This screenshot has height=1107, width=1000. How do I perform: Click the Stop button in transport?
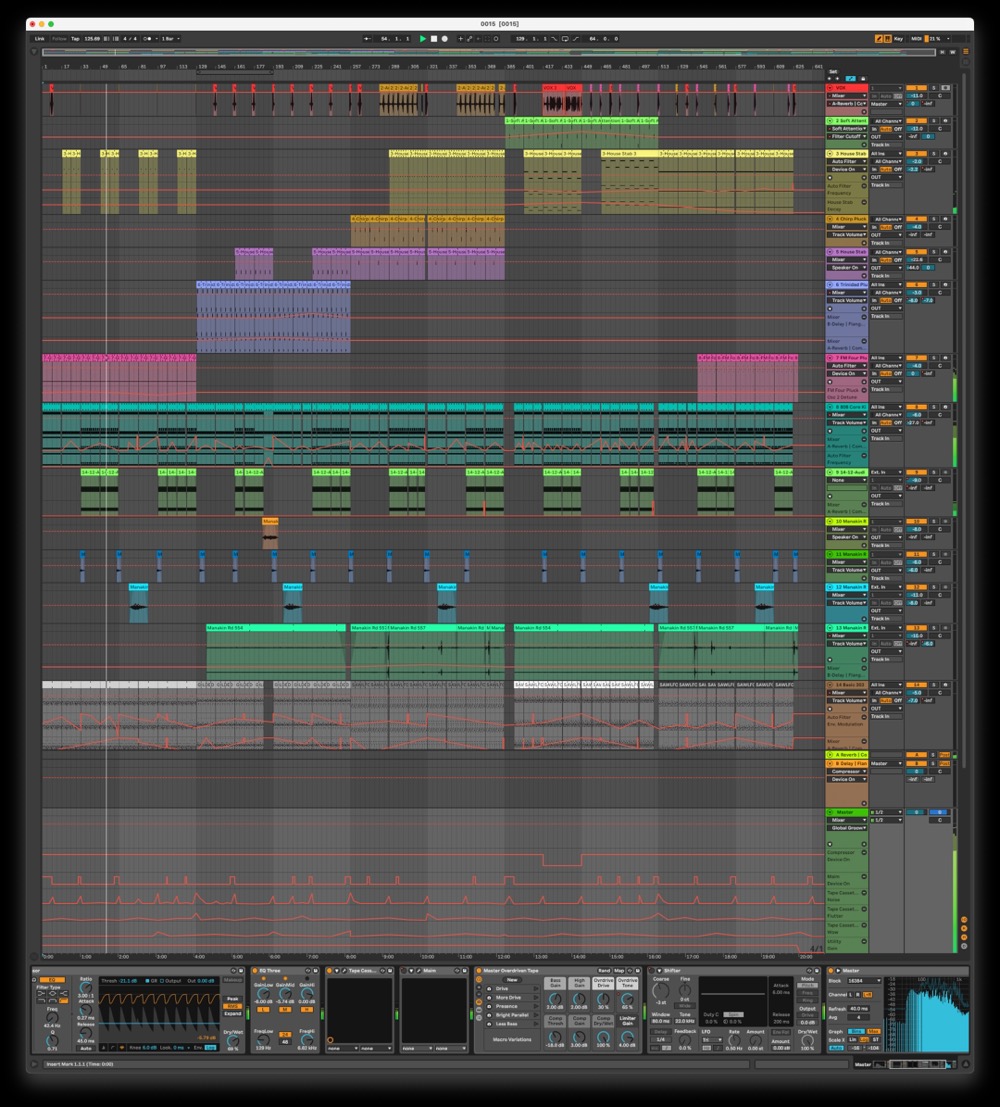pos(434,39)
